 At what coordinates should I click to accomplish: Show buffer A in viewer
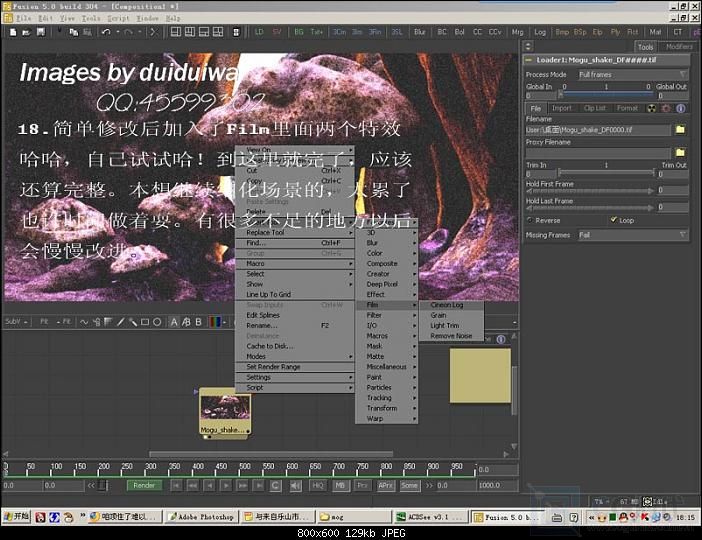point(174,322)
